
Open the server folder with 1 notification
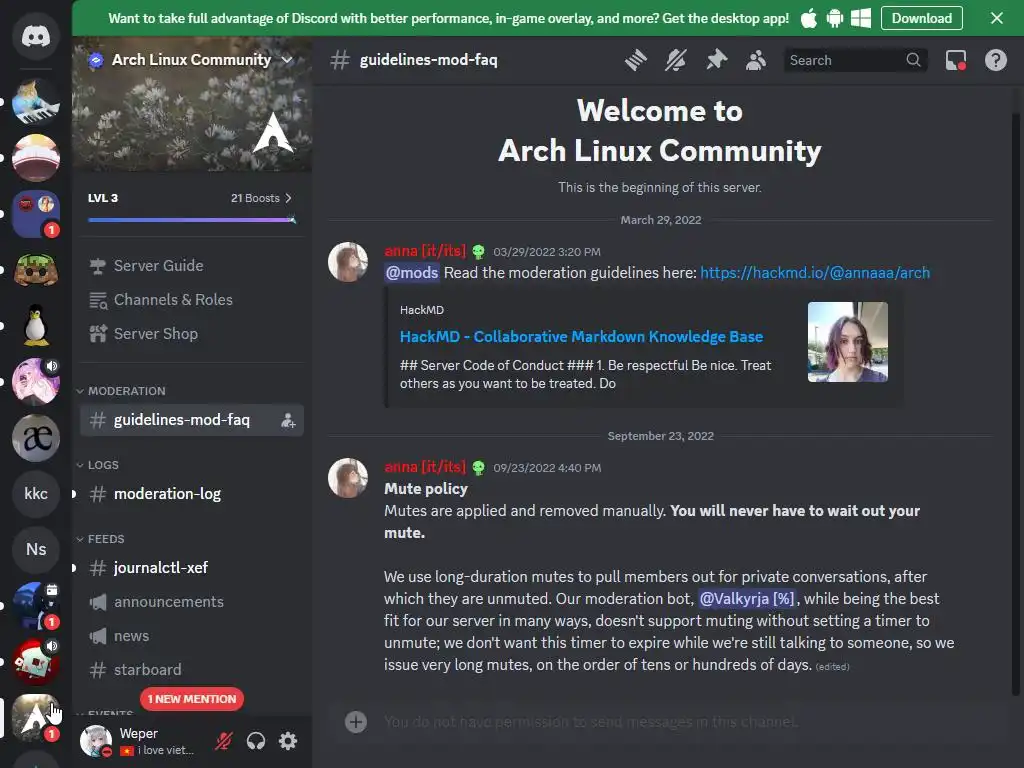pyautogui.click(x=36, y=214)
